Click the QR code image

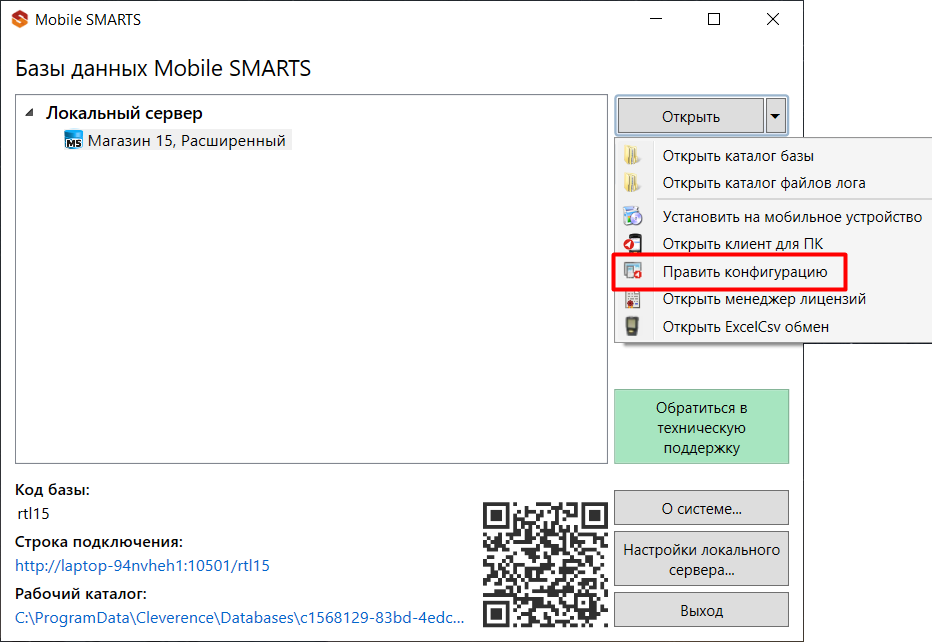(x=545, y=564)
